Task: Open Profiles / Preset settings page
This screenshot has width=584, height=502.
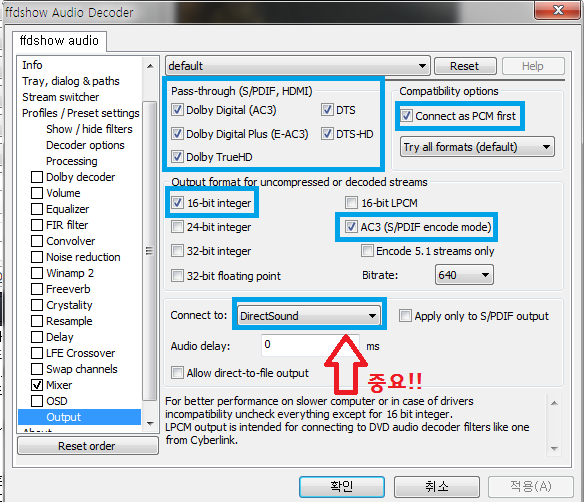Action: click(x=80, y=113)
